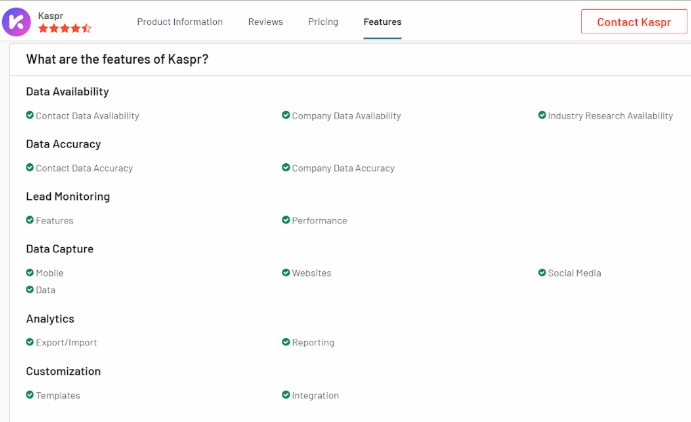
Task: Switch to the Reviews tab
Action: click(265, 21)
